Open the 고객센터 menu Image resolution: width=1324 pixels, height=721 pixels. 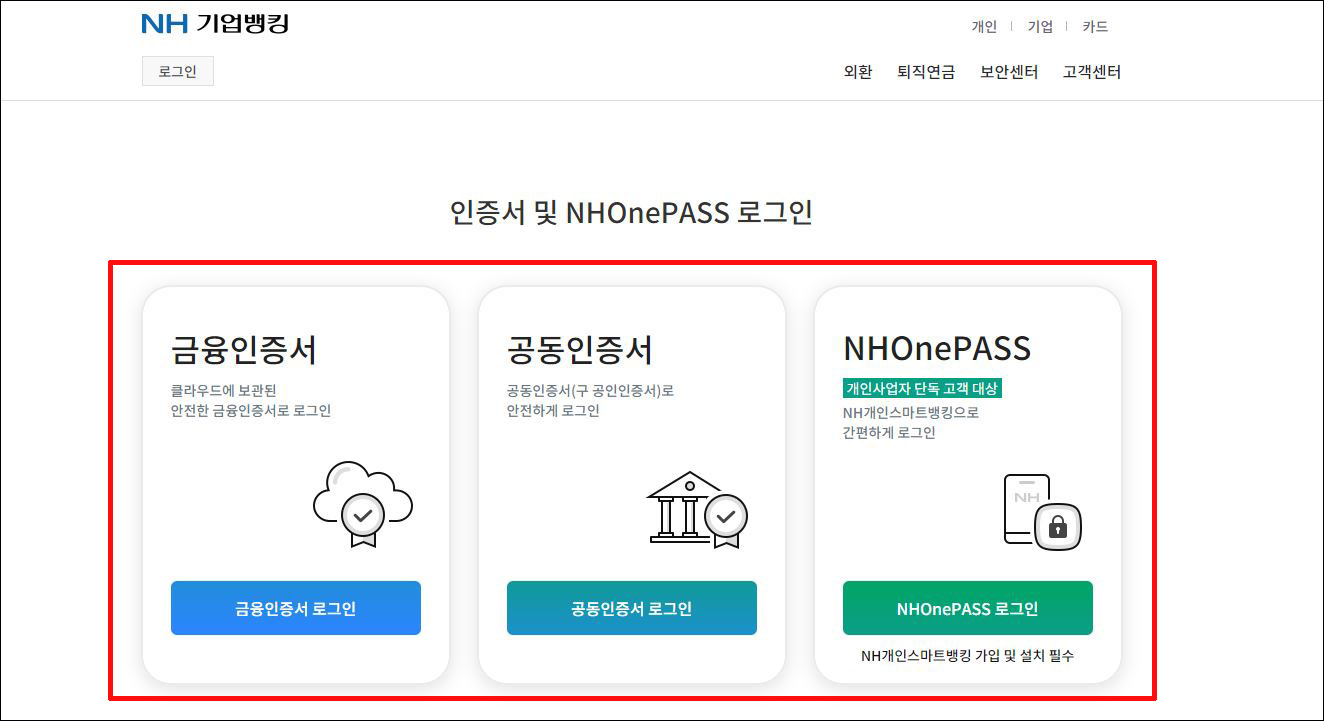1092,72
